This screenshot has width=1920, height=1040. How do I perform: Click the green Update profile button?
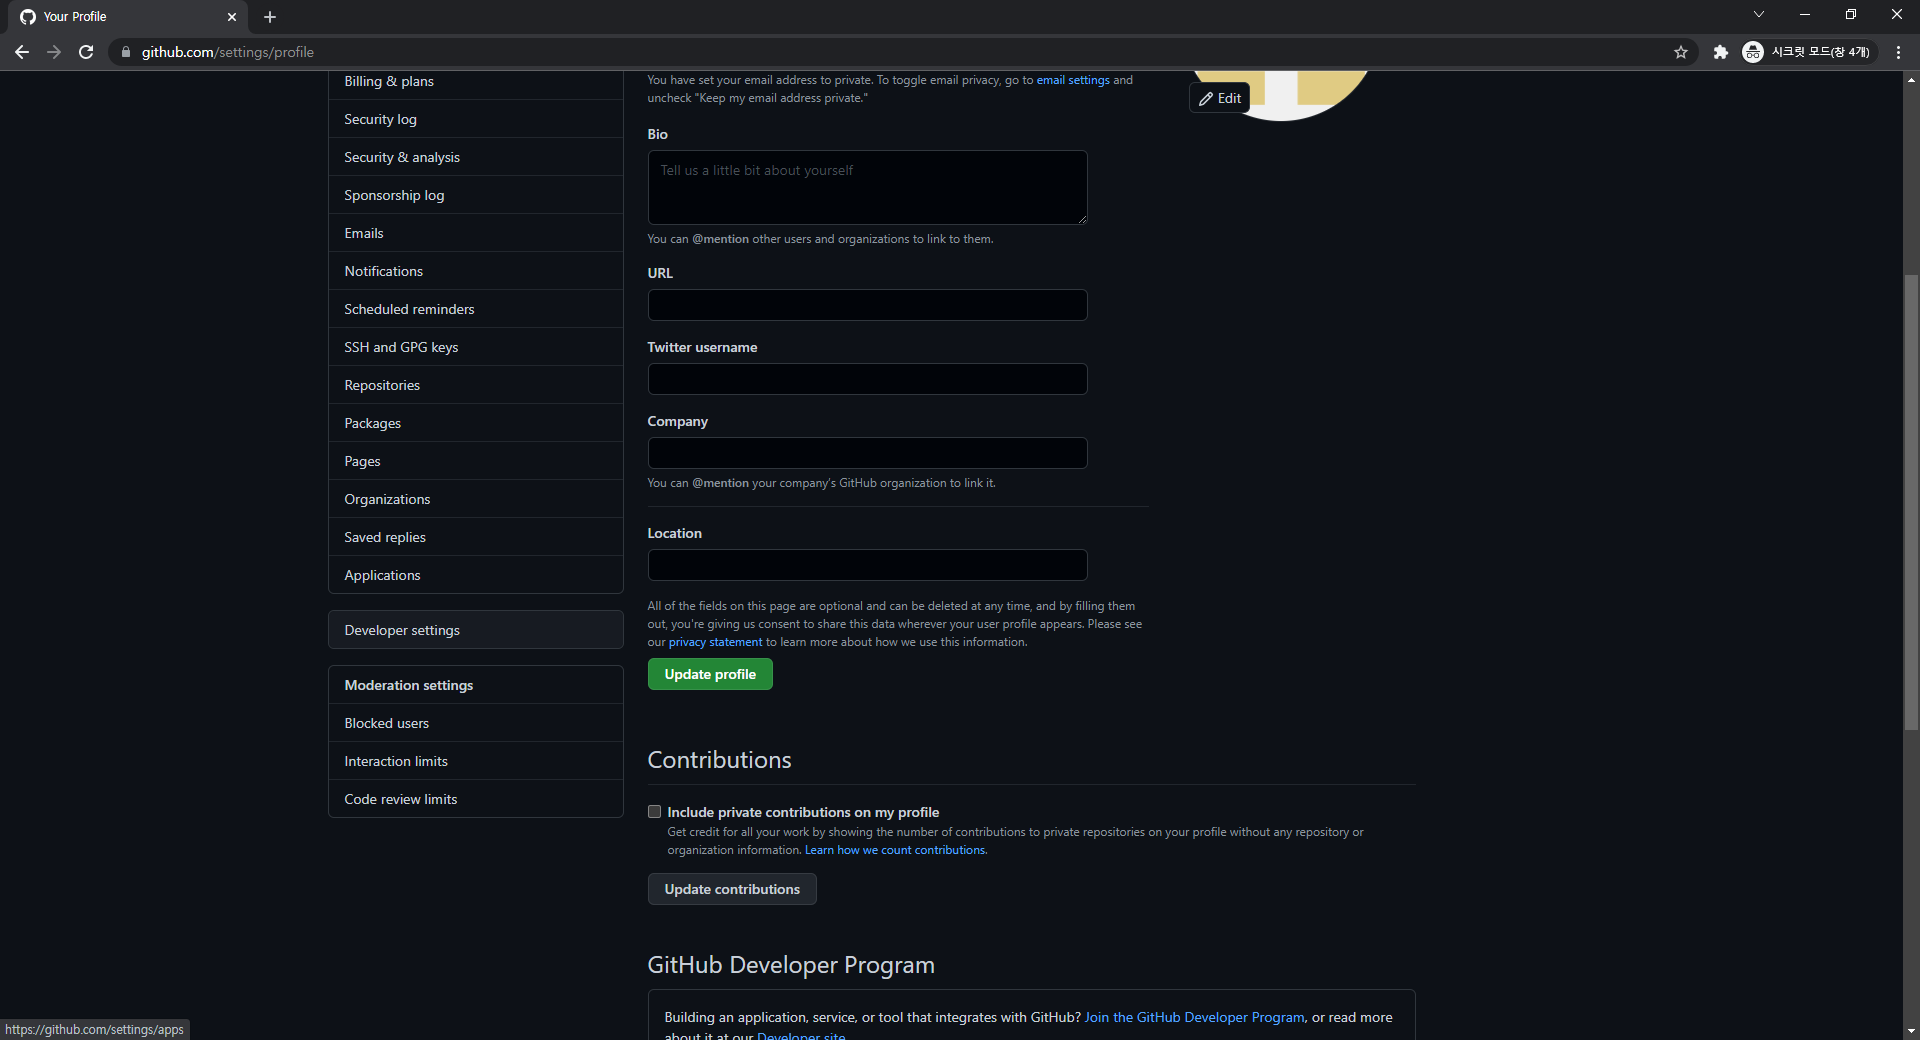point(710,674)
